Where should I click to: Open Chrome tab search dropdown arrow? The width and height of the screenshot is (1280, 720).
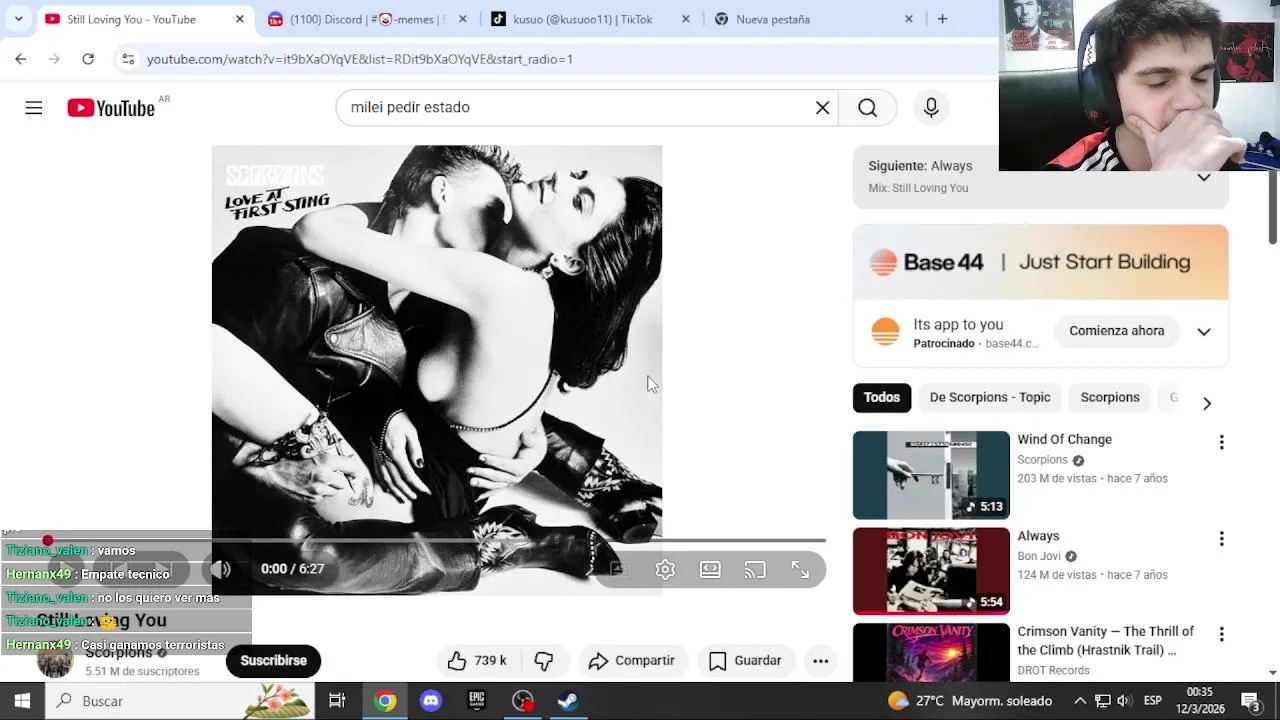pyautogui.click(x=18, y=19)
